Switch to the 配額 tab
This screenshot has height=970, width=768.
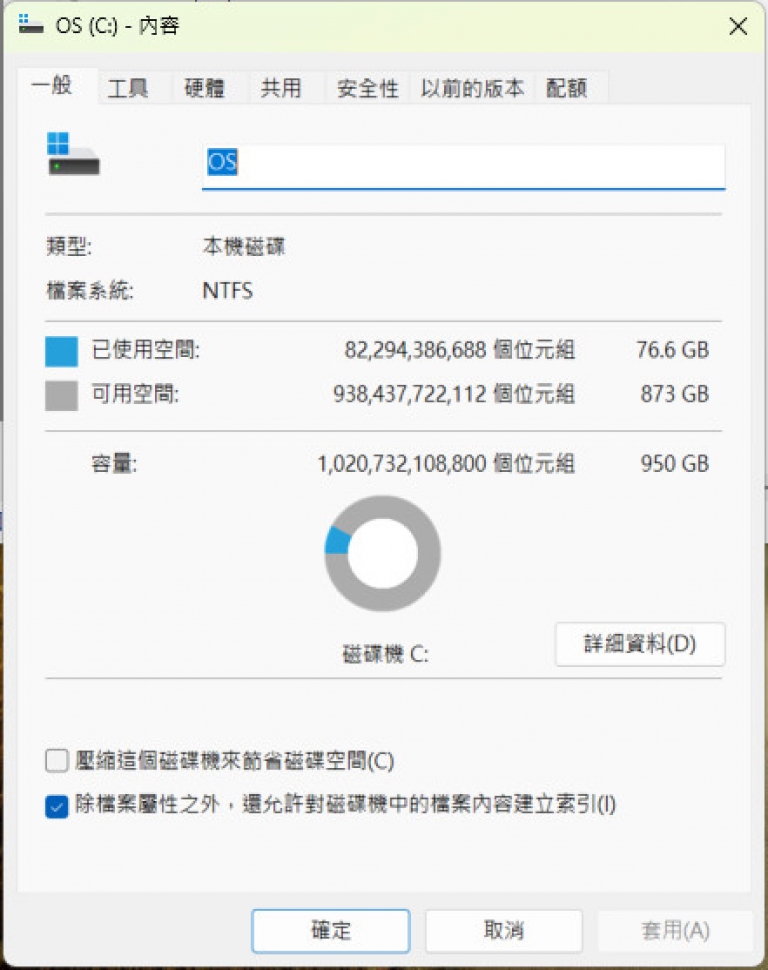566,88
